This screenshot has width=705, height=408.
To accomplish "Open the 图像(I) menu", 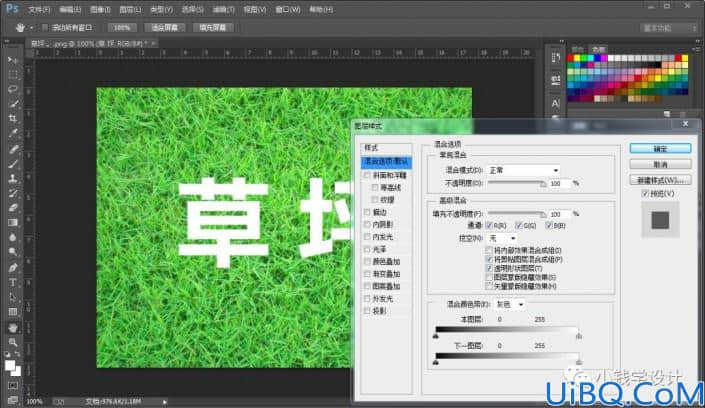I will (100, 9).
